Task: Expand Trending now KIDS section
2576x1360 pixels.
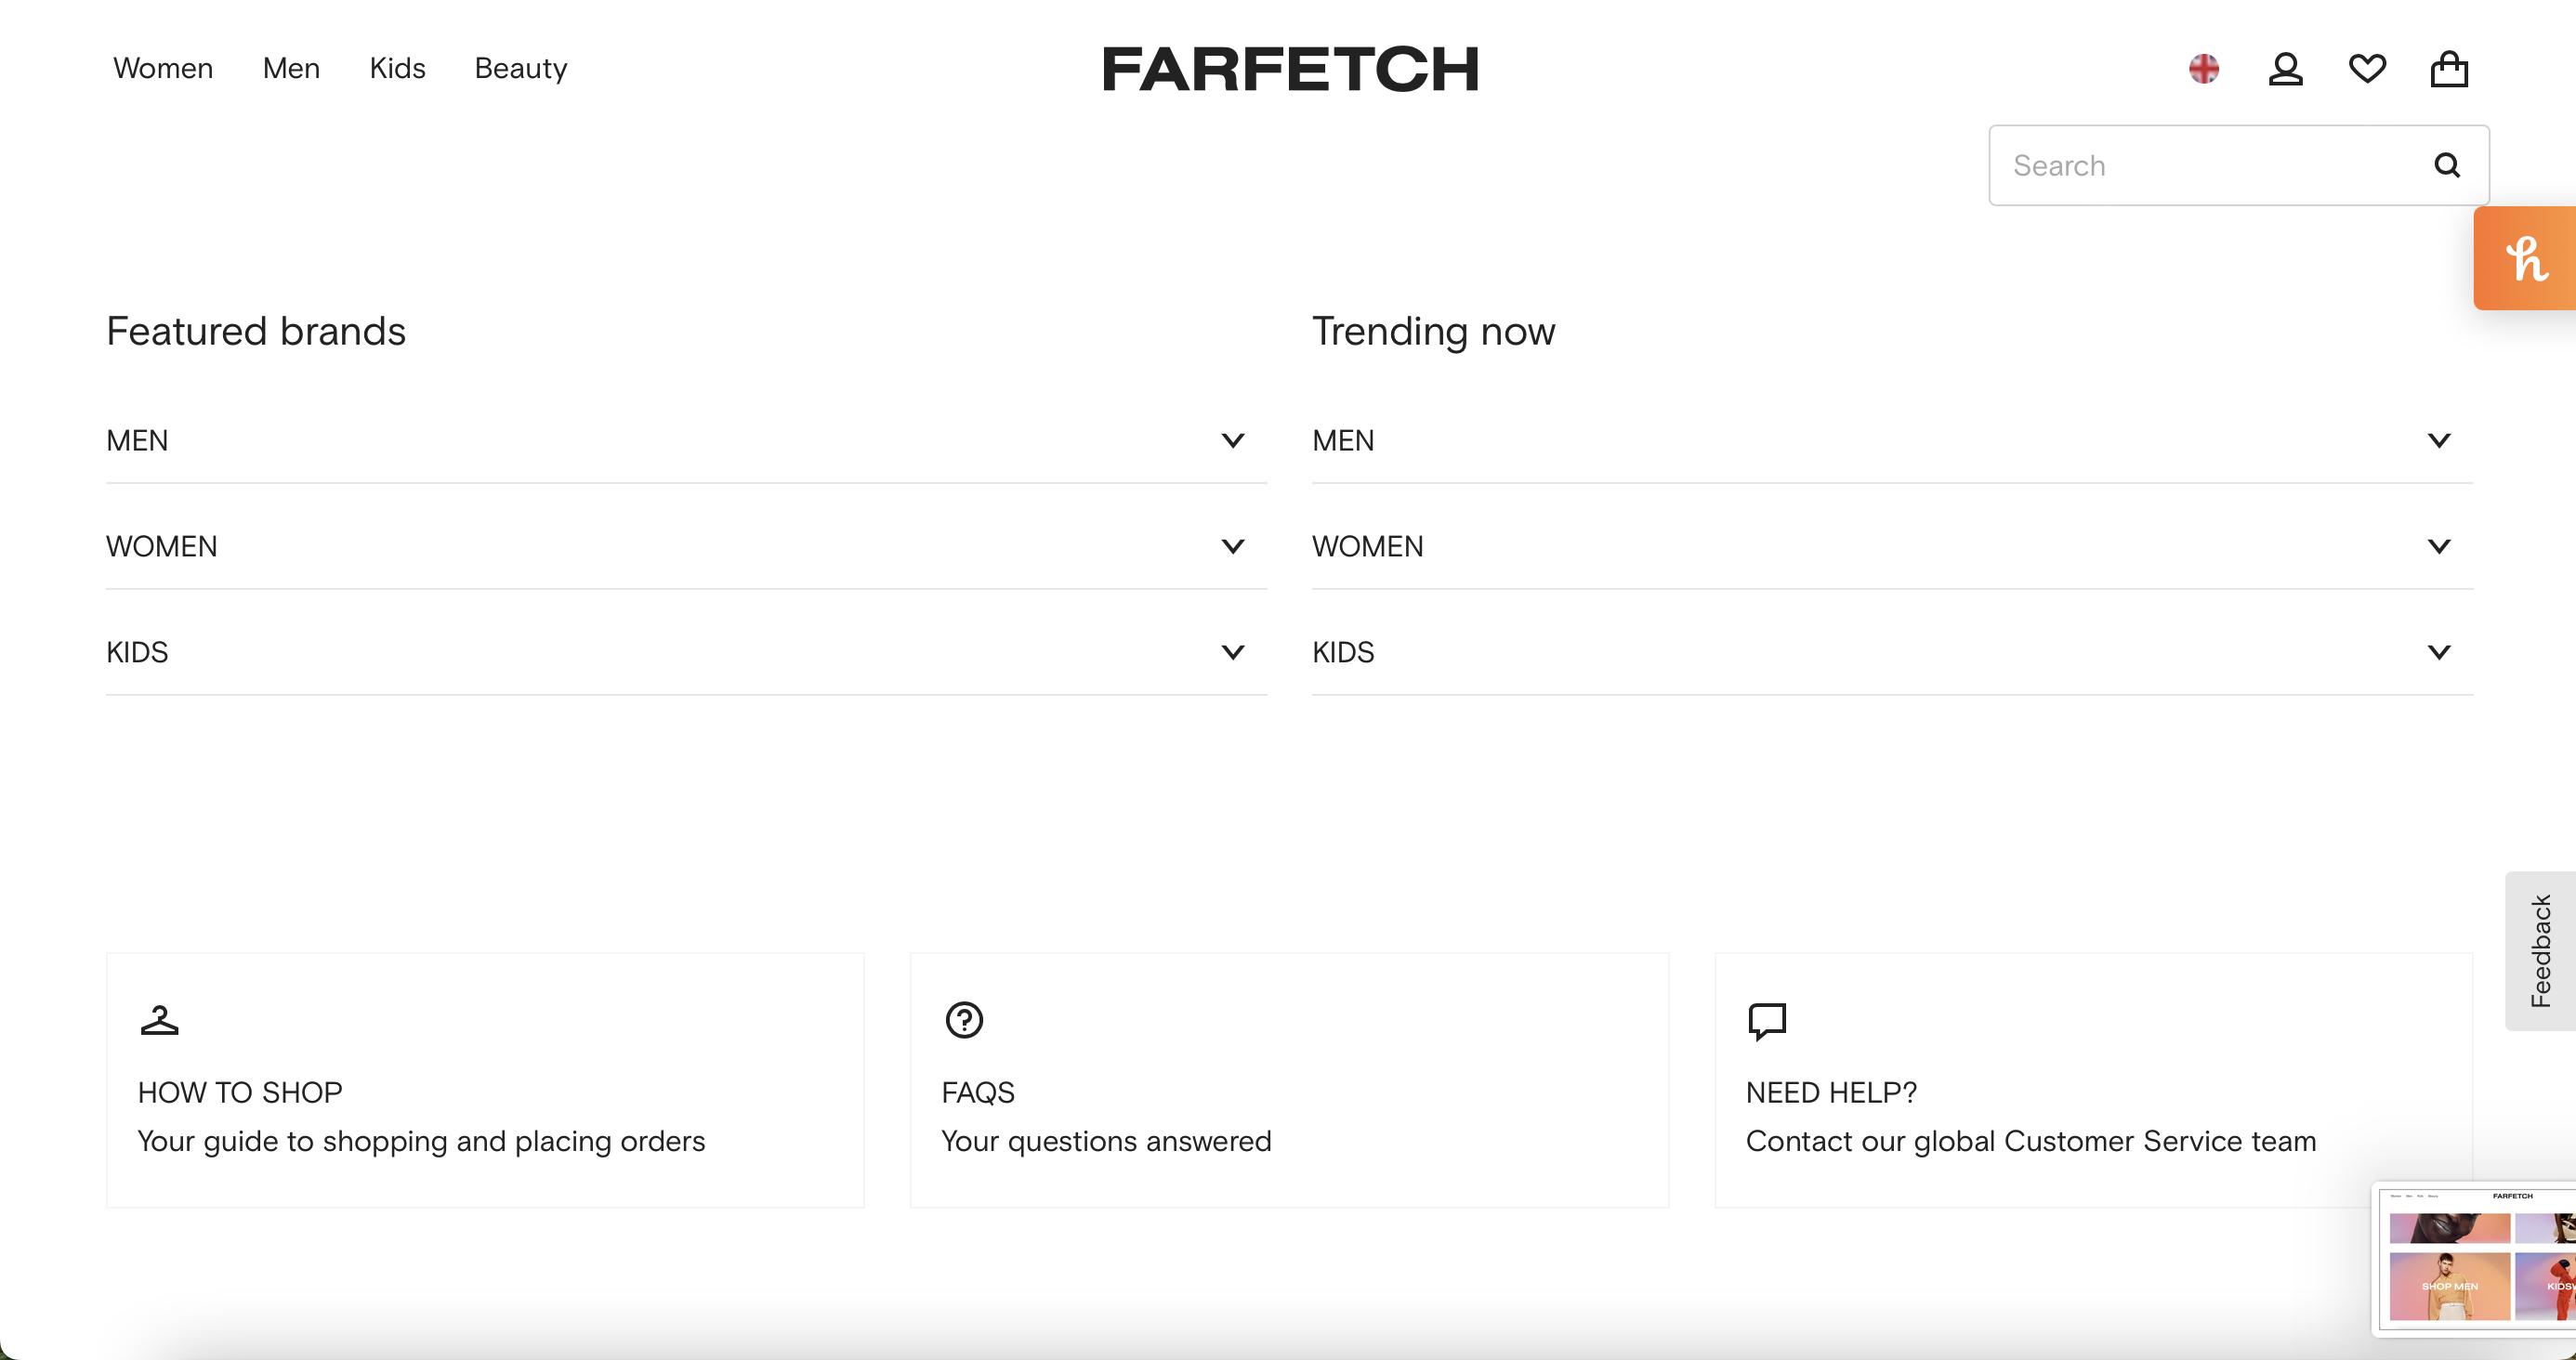Action: click(2438, 653)
